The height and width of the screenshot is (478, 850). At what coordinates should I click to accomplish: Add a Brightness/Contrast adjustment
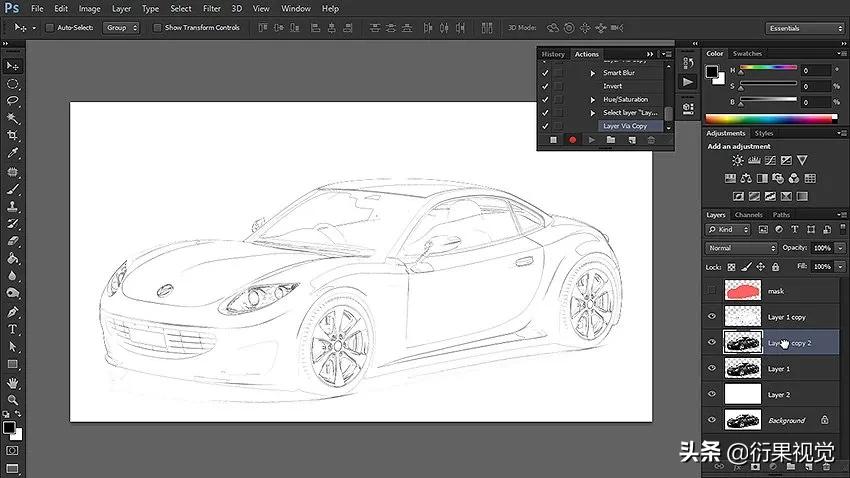pos(738,160)
